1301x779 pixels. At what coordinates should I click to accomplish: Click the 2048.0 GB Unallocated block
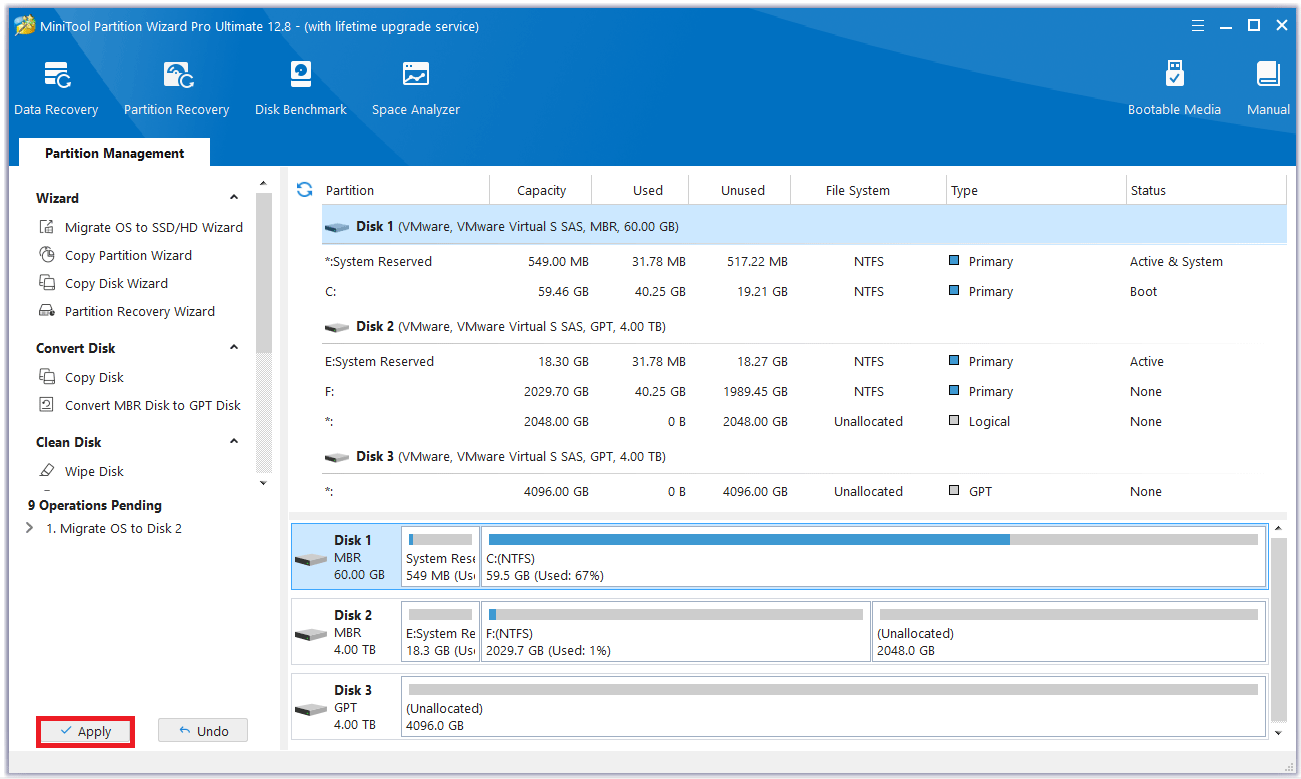(x=1069, y=632)
